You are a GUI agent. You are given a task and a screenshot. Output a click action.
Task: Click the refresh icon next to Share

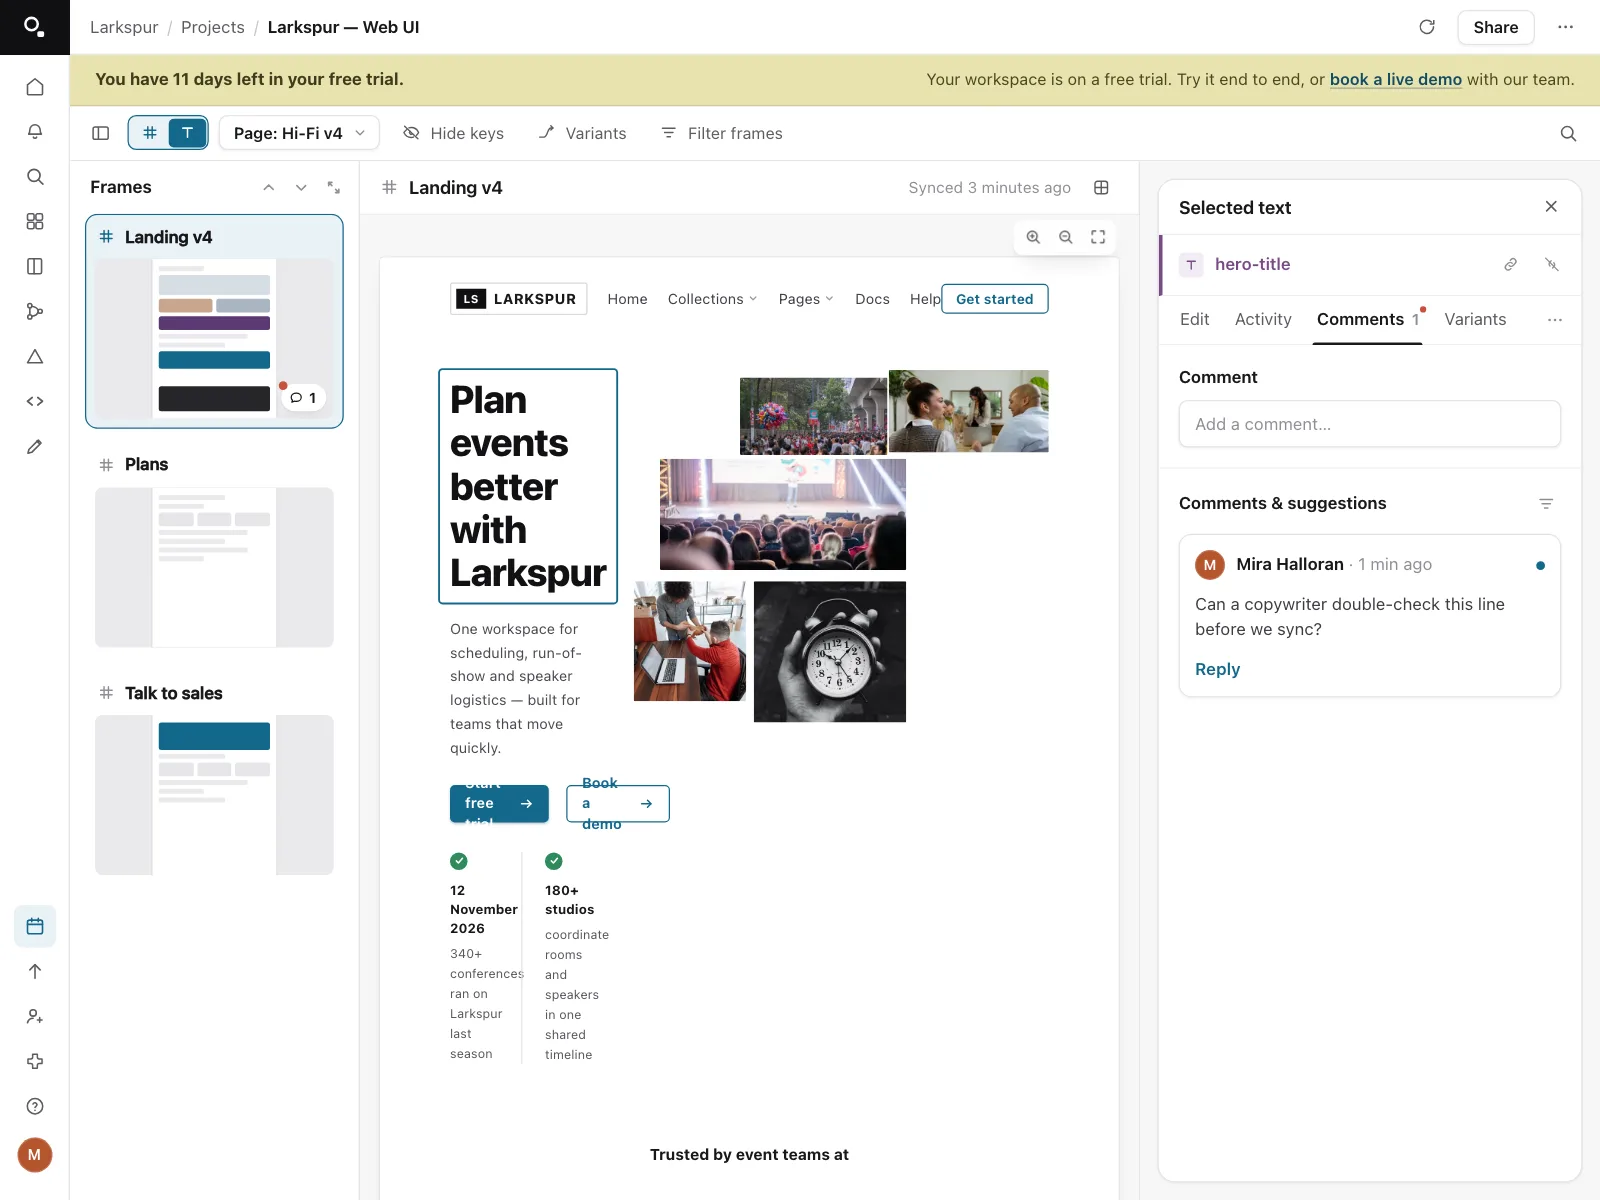tap(1427, 27)
